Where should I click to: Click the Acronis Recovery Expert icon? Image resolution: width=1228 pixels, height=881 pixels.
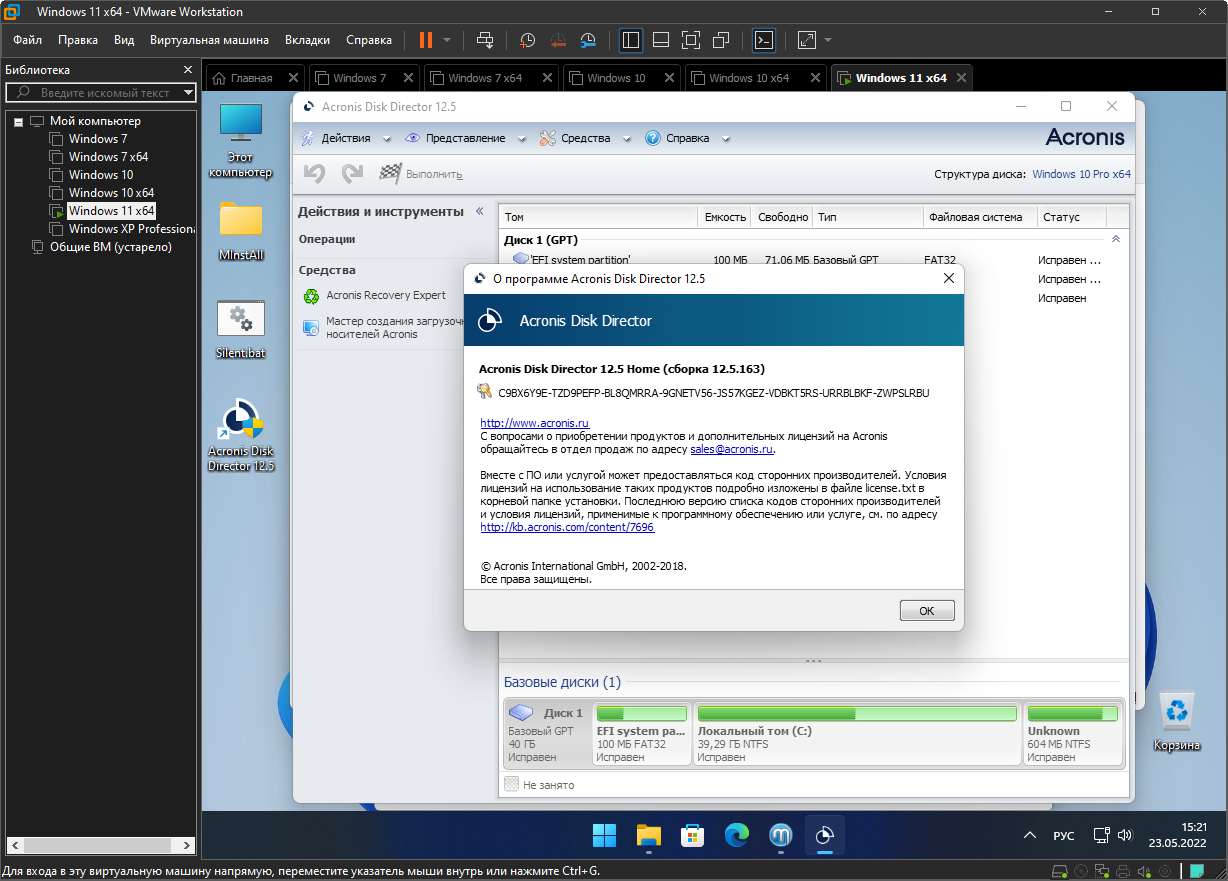click(x=311, y=296)
